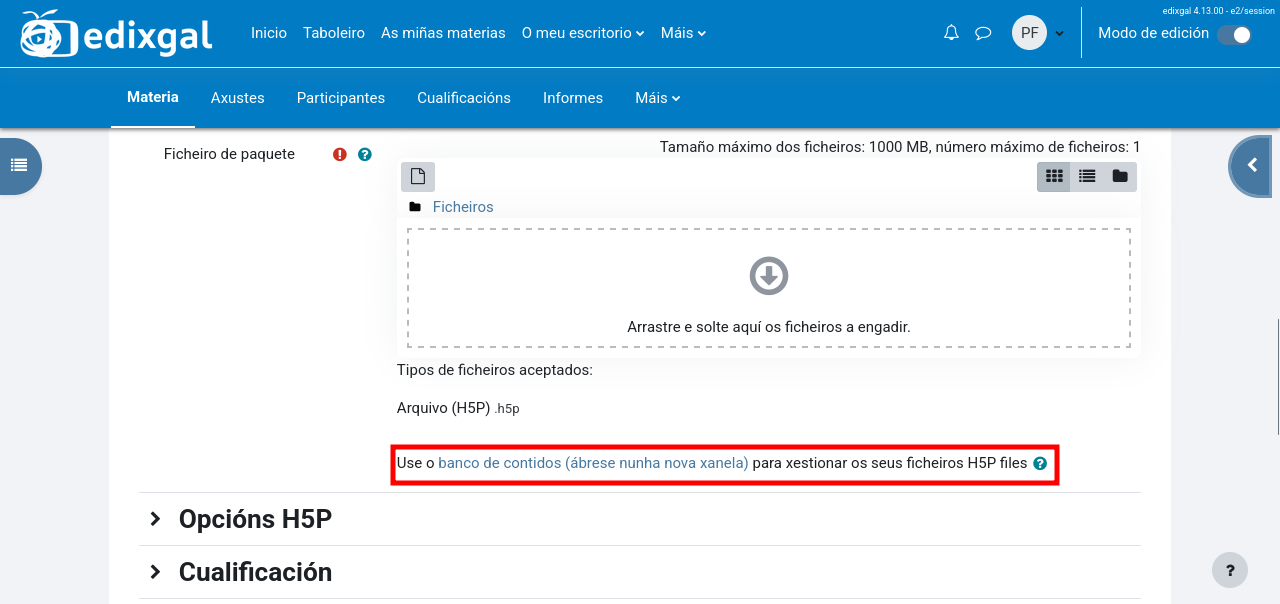The image size is (1280, 604).
Task: Click the floating question mark help button
Action: point(1229,570)
